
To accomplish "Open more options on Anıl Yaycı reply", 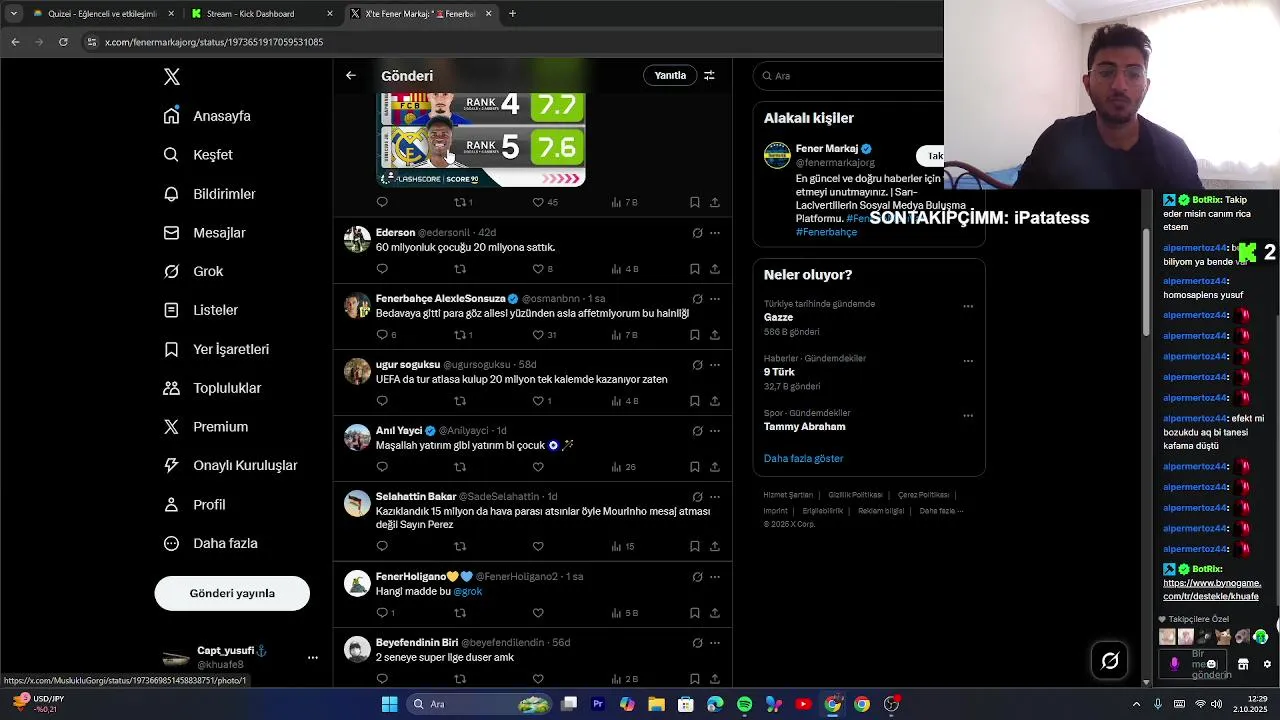I will point(714,431).
